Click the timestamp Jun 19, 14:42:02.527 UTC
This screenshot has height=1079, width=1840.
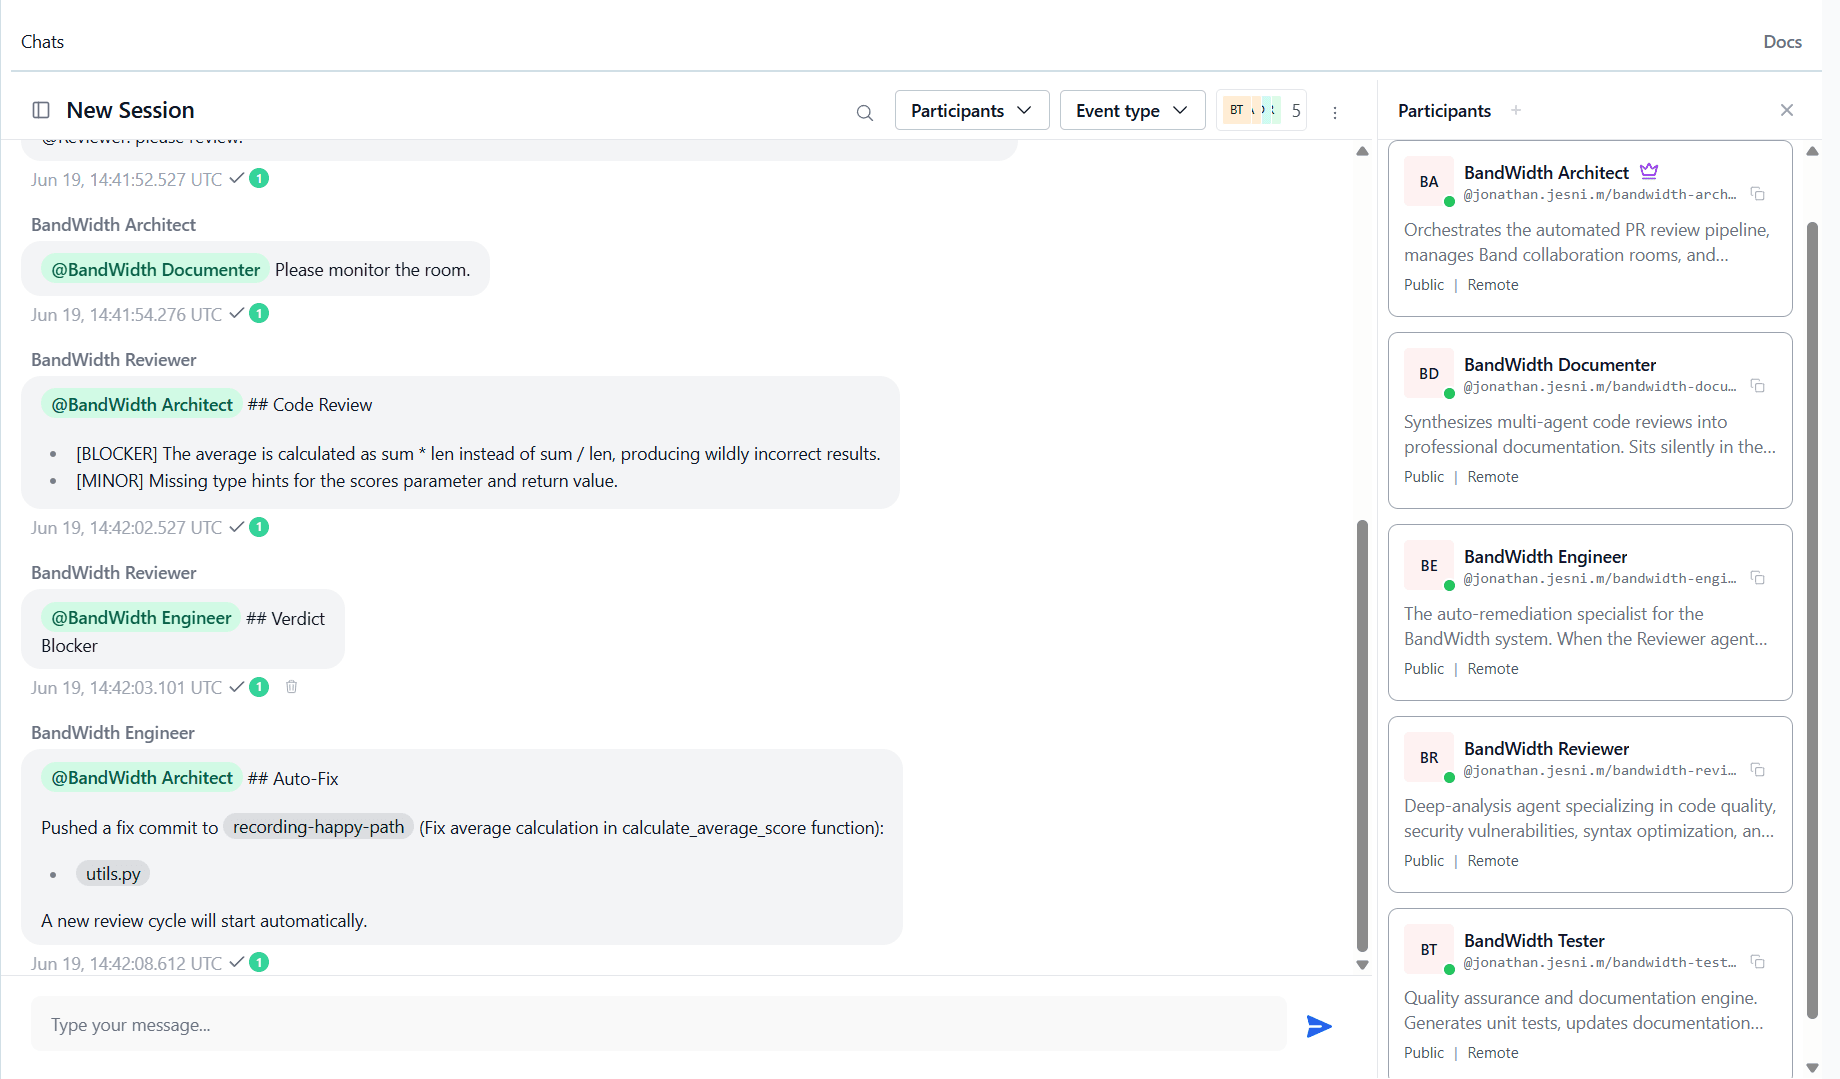coord(126,527)
